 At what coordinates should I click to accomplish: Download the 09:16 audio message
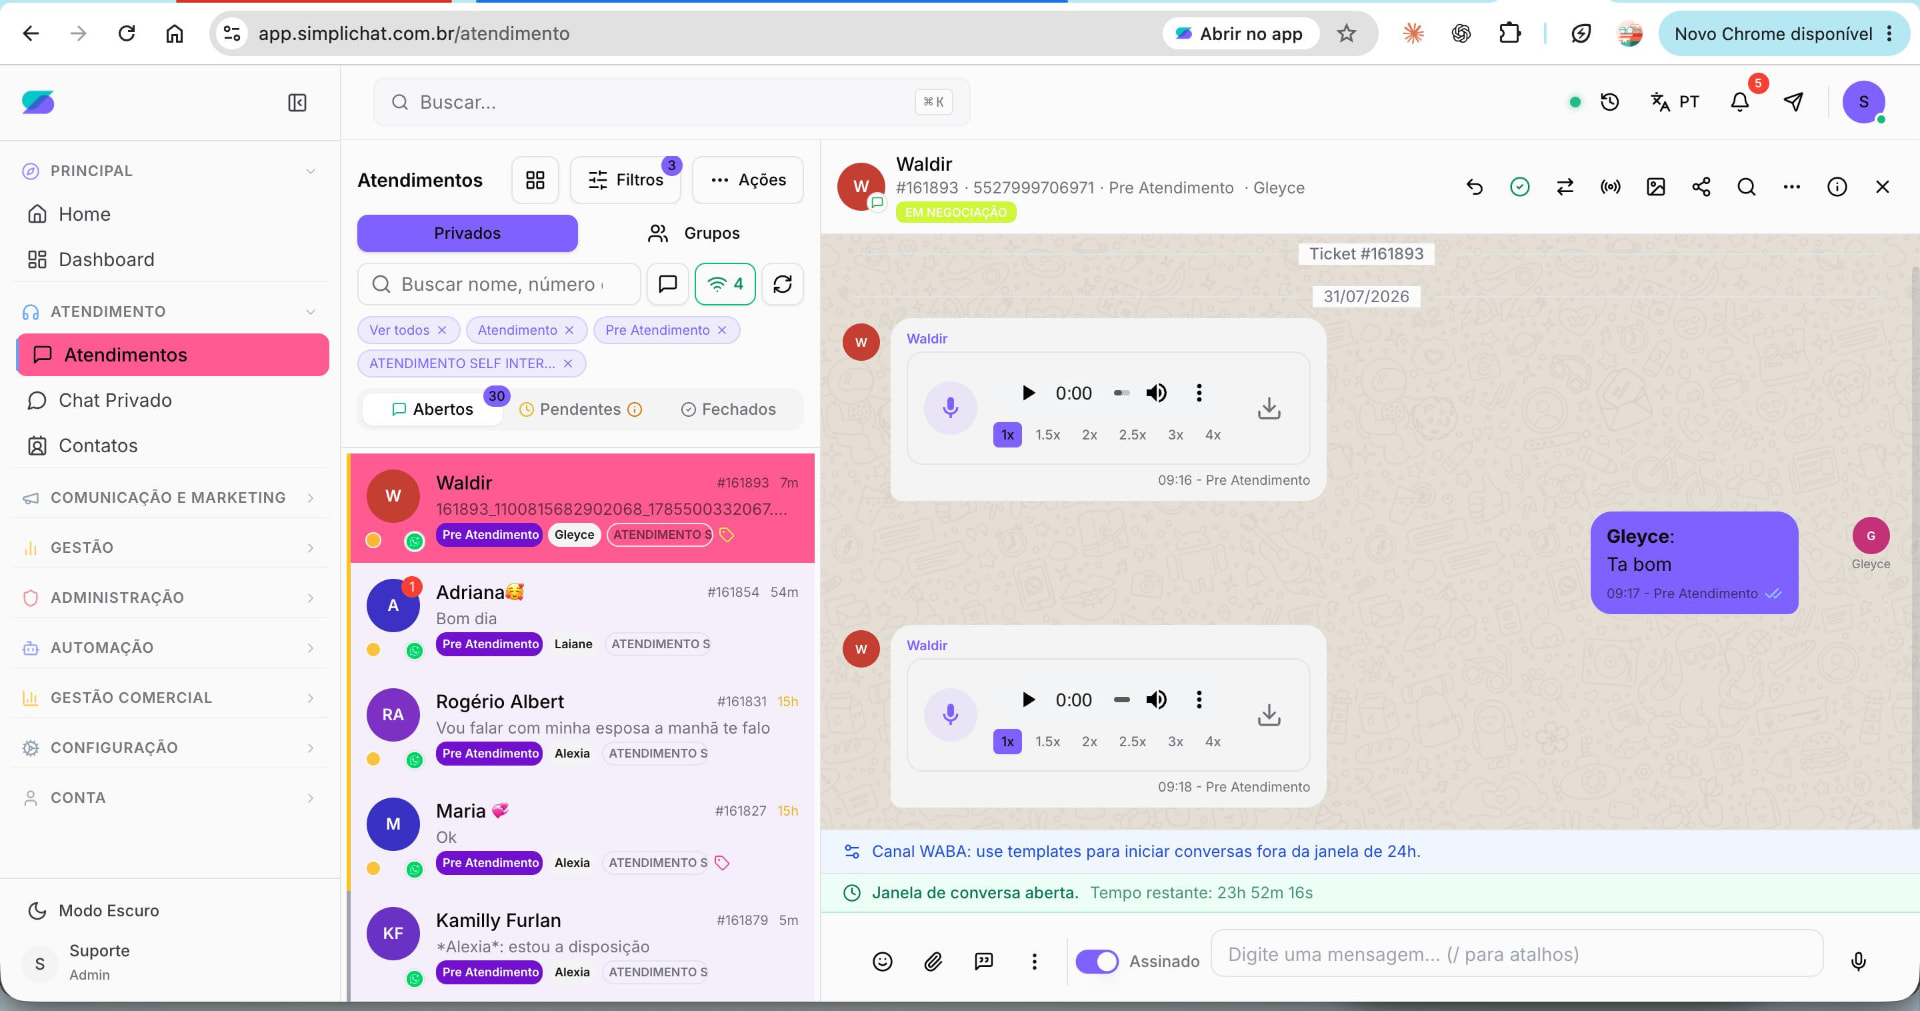pos(1269,408)
